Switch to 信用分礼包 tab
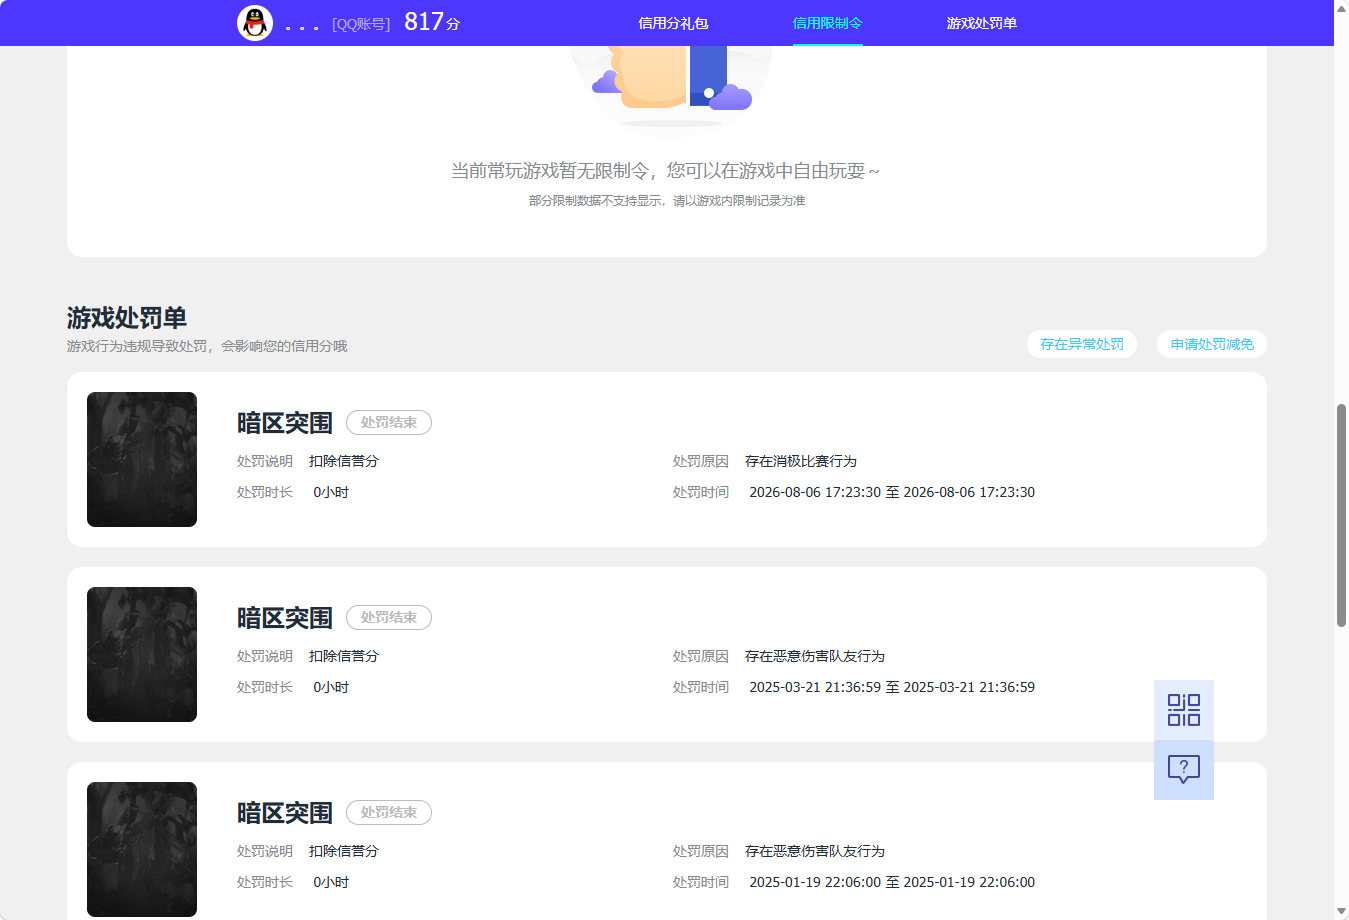Viewport: 1349px width, 920px height. coord(673,23)
